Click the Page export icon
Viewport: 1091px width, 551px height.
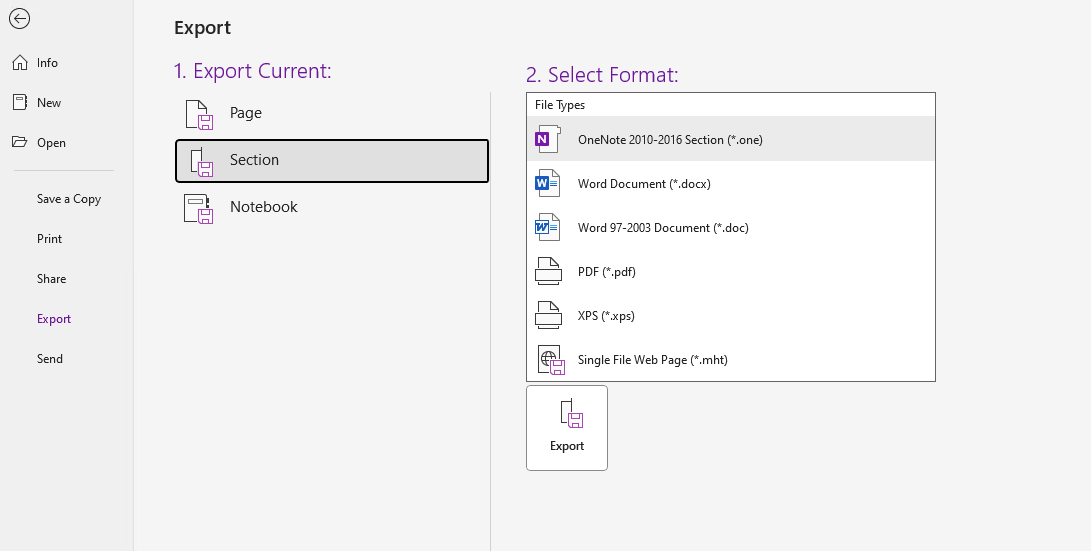pos(199,114)
